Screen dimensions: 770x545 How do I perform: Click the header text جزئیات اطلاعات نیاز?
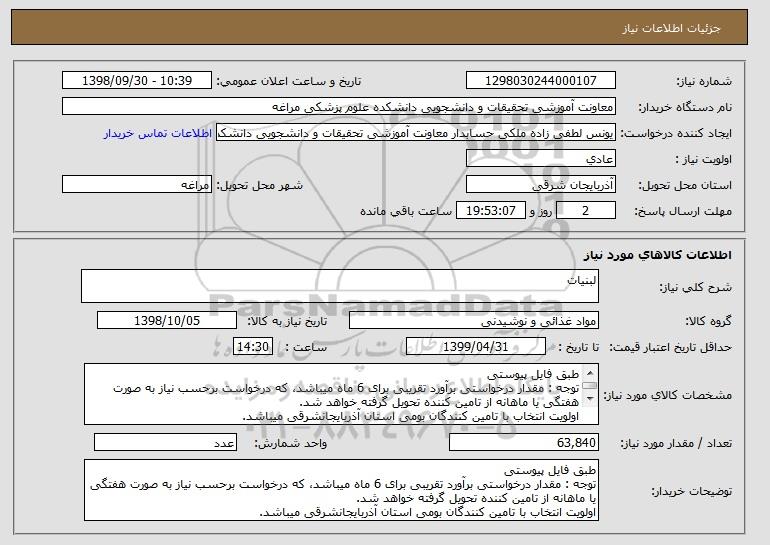pos(671,28)
